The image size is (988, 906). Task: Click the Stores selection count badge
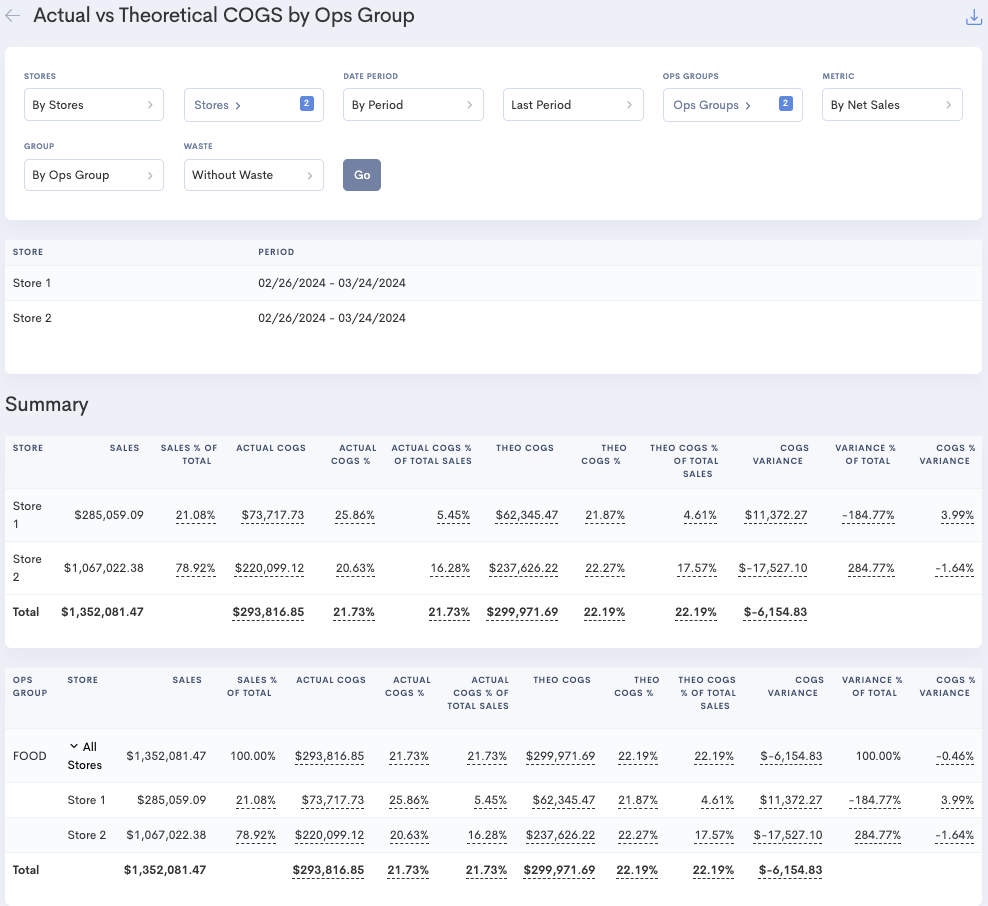tap(307, 103)
